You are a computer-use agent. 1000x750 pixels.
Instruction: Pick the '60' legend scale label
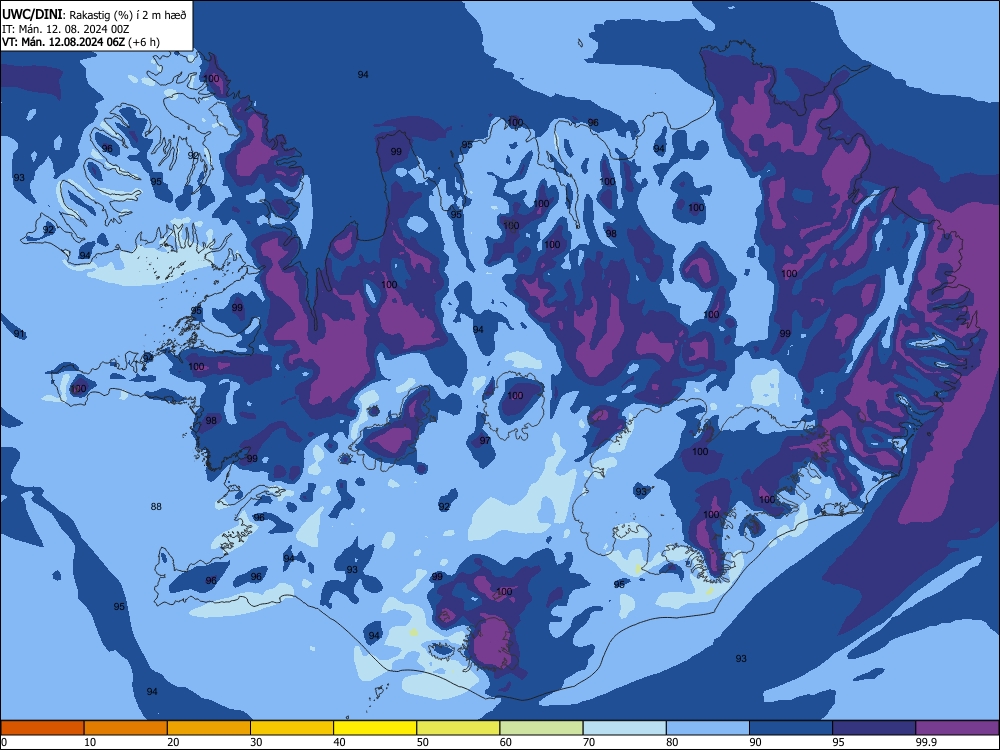[506, 742]
